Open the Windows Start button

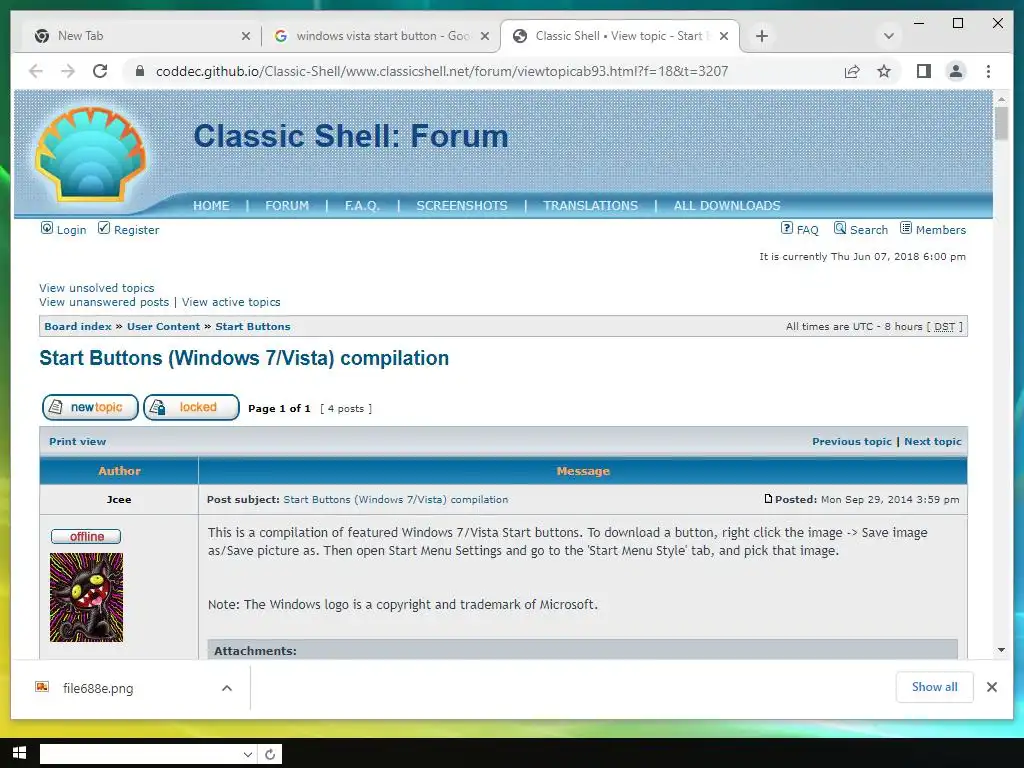point(19,753)
